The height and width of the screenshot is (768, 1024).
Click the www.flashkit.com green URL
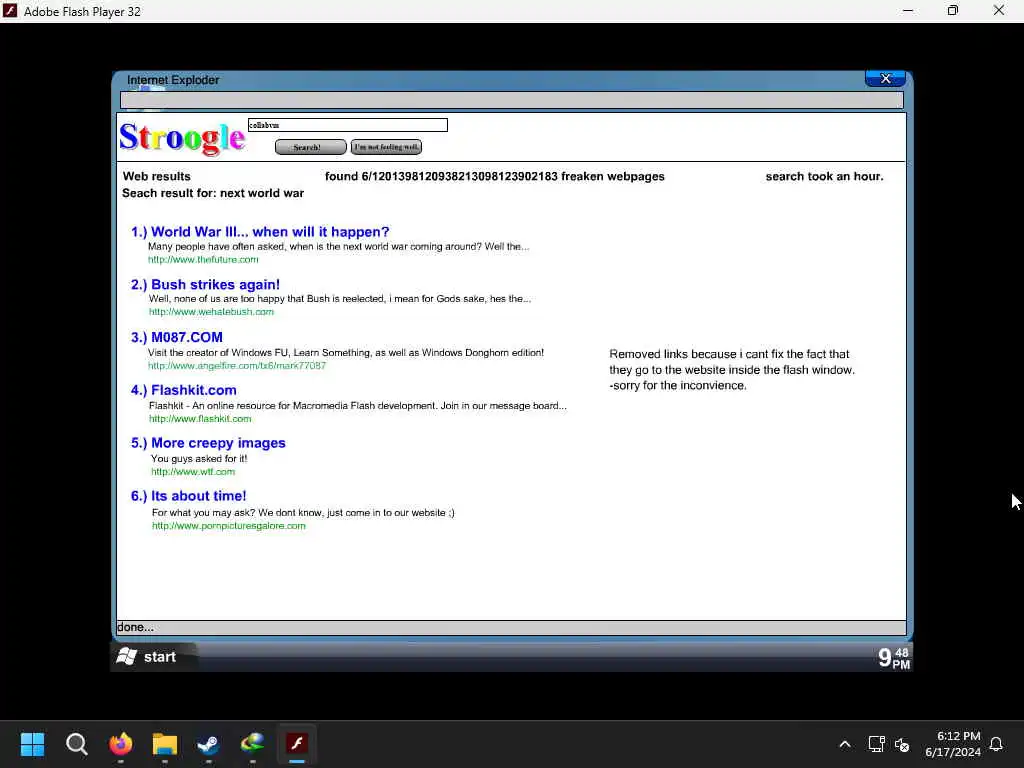tap(200, 419)
